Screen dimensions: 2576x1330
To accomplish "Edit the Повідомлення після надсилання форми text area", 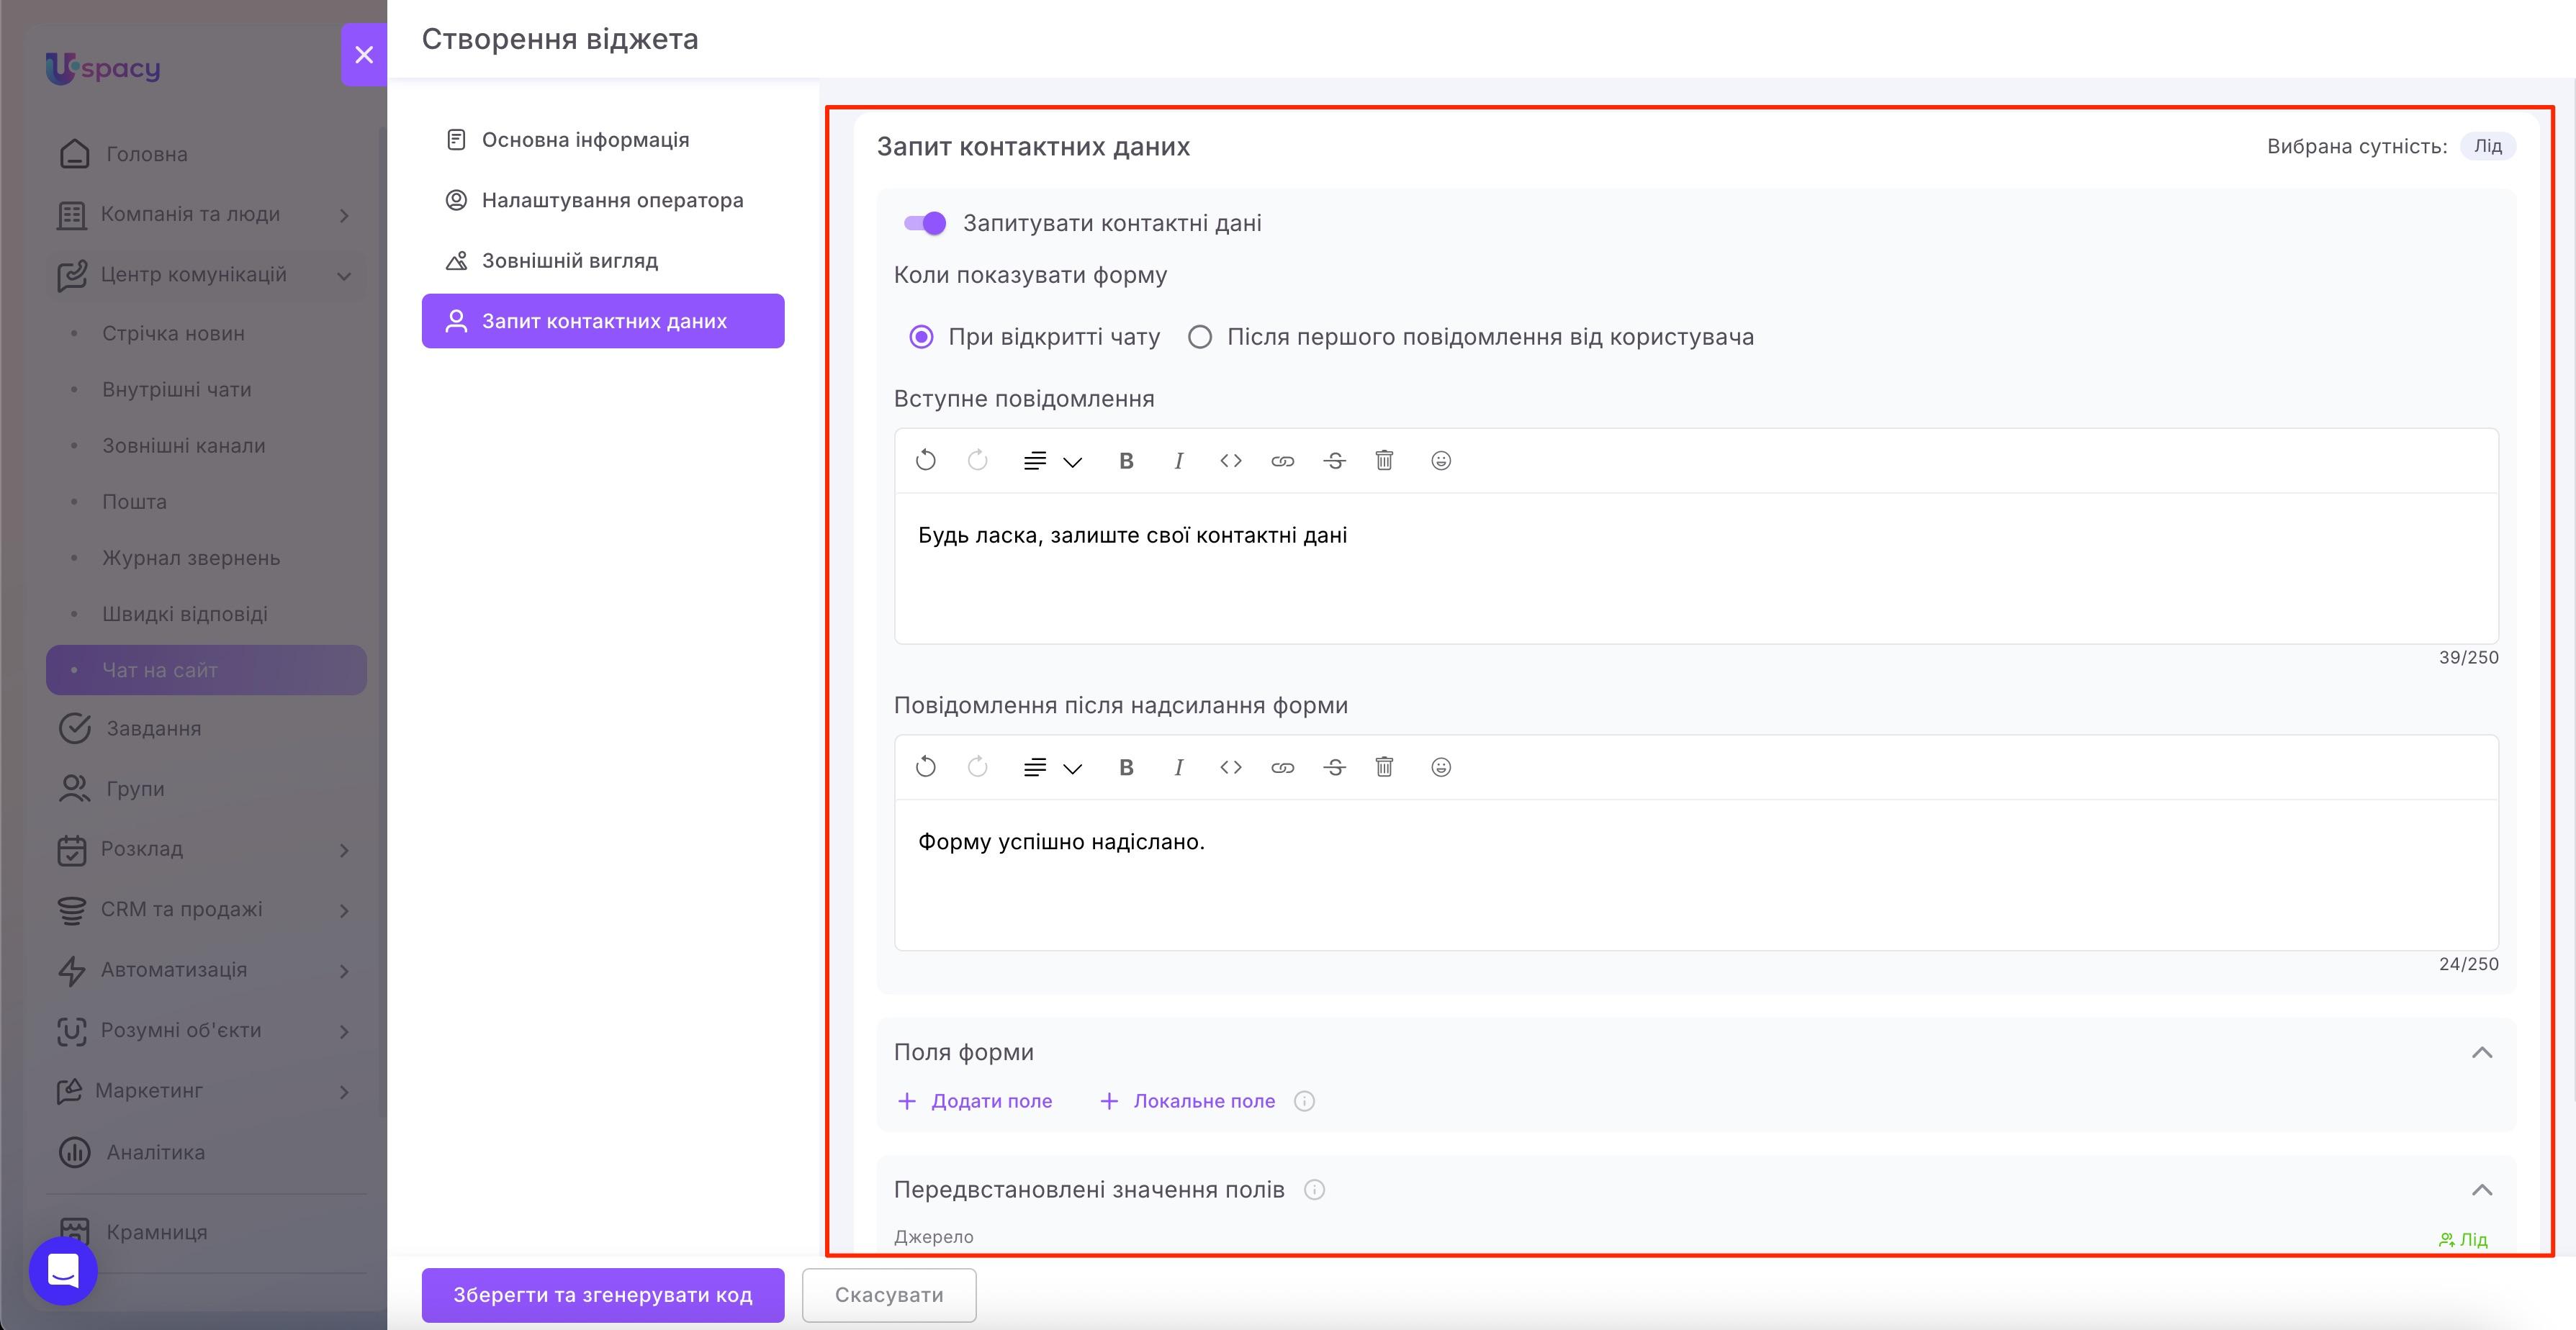I will (1696, 874).
